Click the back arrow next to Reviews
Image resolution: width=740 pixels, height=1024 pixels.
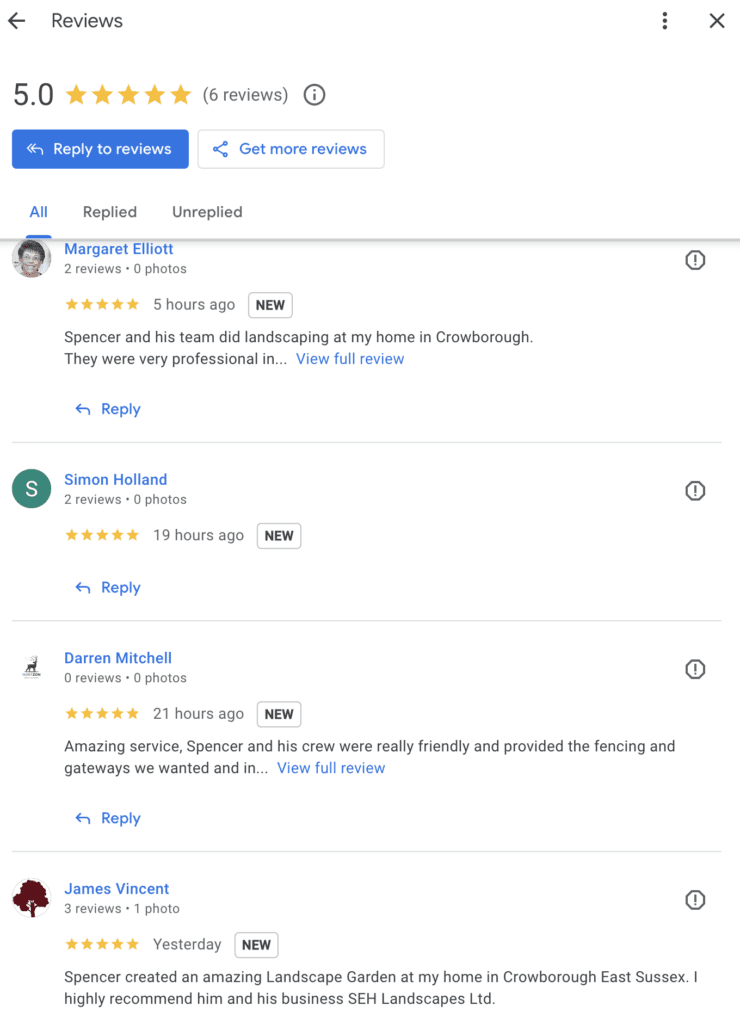click(x=16, y=20)
